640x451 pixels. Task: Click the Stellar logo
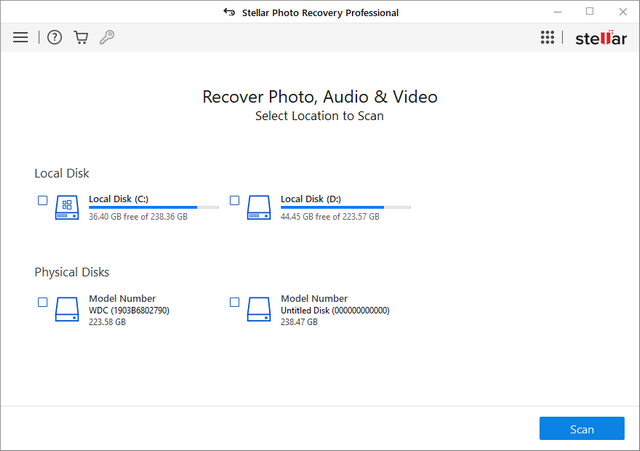[599, 37]
